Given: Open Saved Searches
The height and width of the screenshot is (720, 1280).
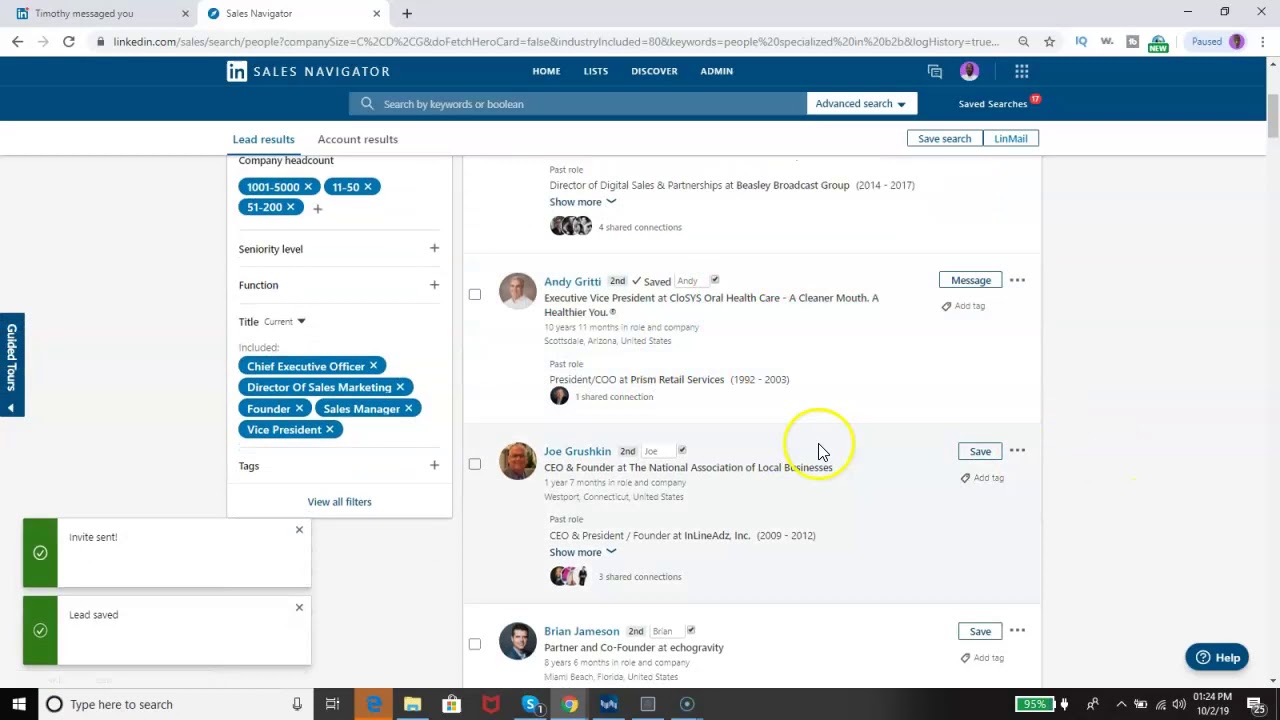Looking at the screenshot, I should pyautogui.click(x=993, y=104).
